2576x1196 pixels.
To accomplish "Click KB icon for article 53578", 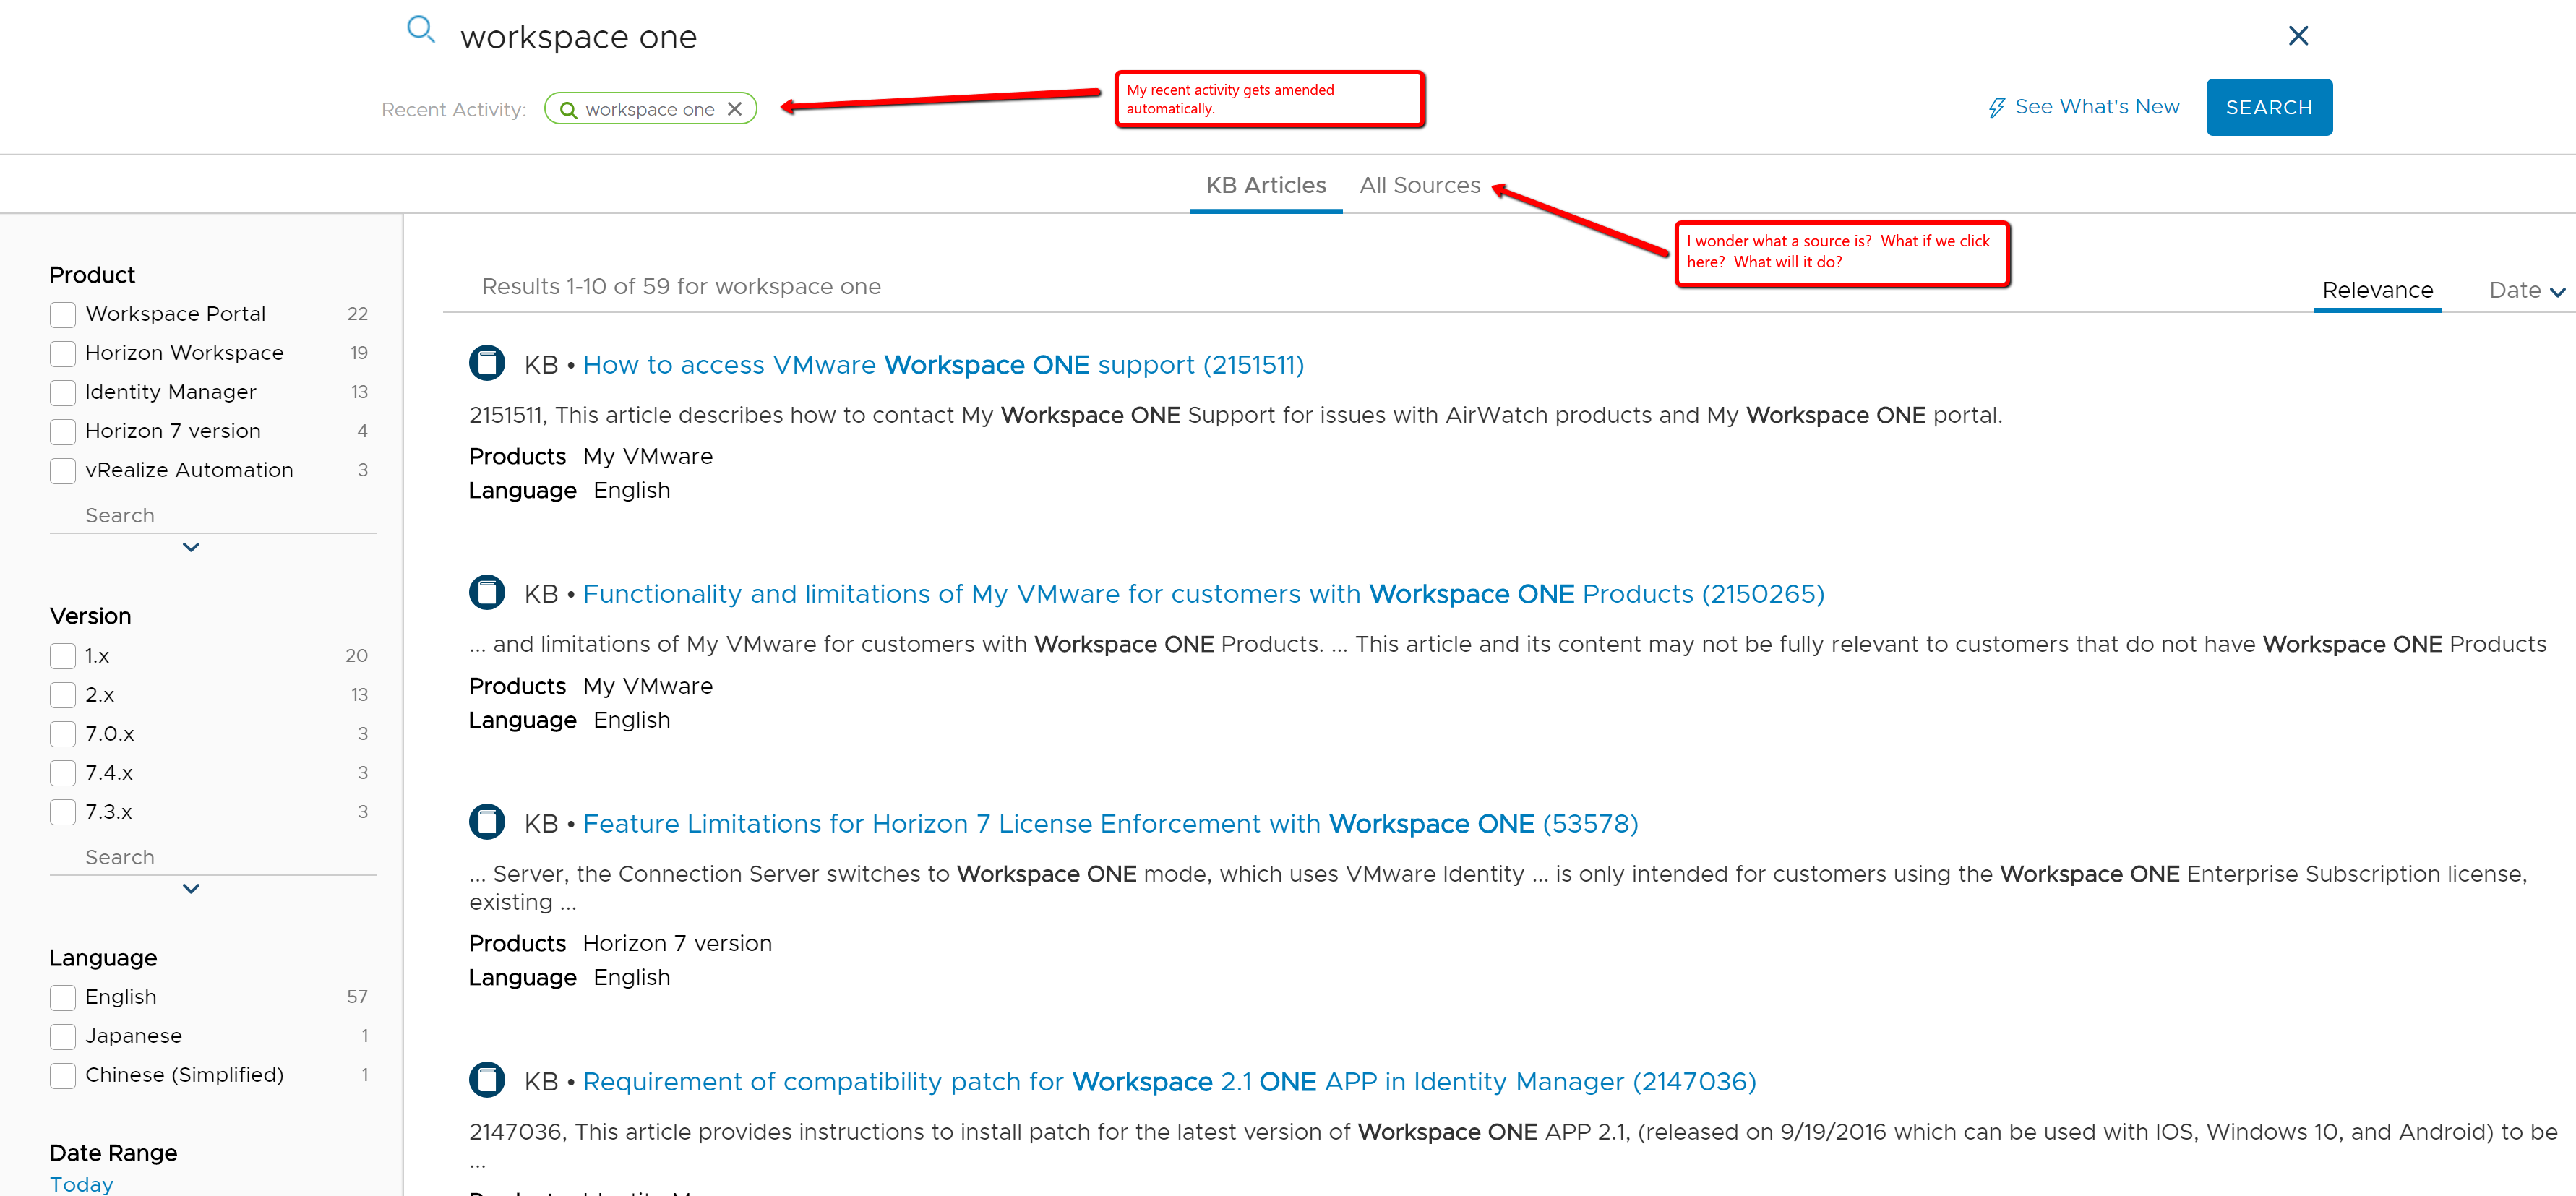I will (x=487, y=822).
